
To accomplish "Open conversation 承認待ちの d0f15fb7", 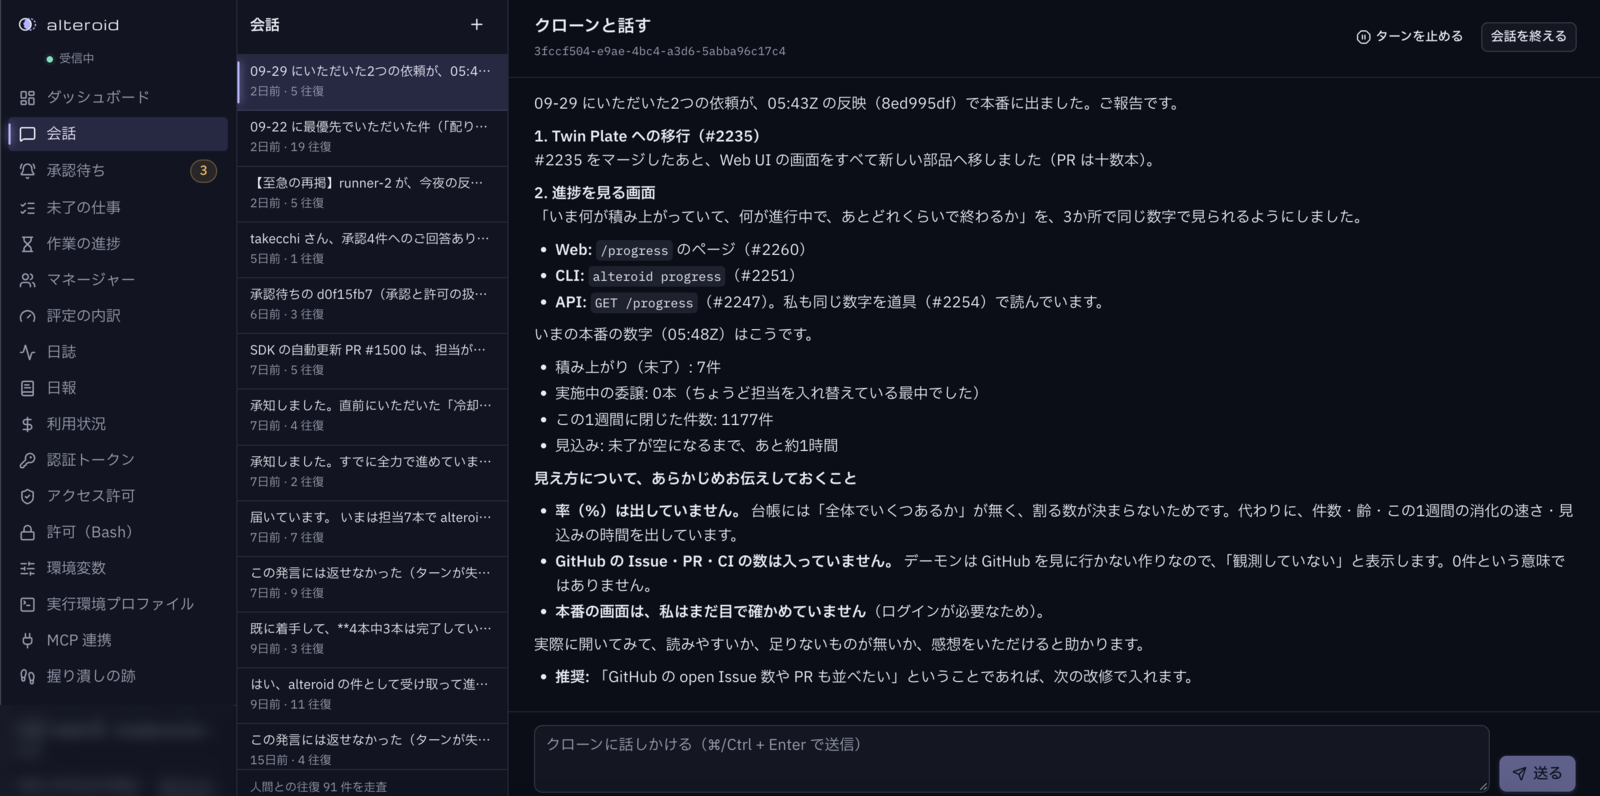I will point(372,304).
